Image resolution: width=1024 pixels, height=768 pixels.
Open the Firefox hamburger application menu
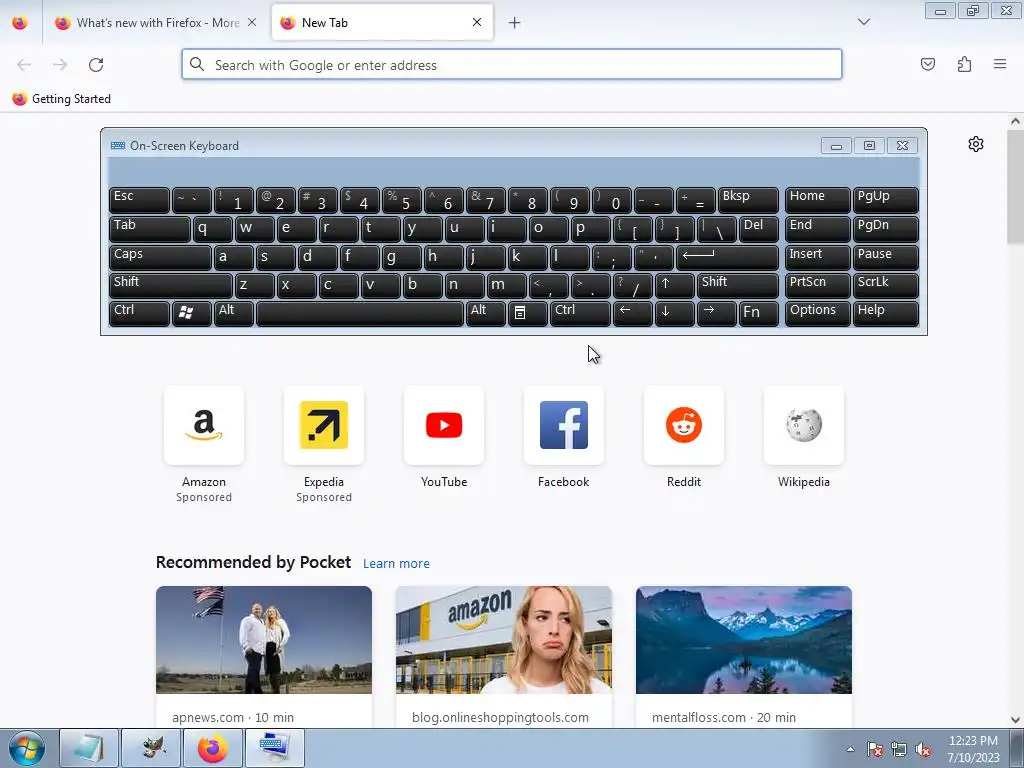coord(1000,64)
